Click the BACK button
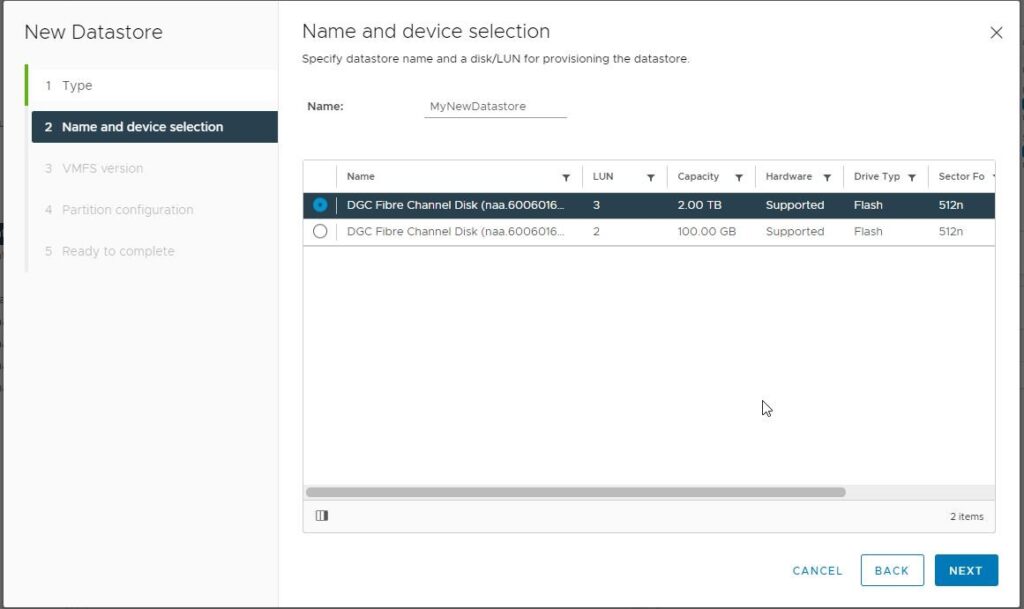1024x609 pixels. pos(891,570)
